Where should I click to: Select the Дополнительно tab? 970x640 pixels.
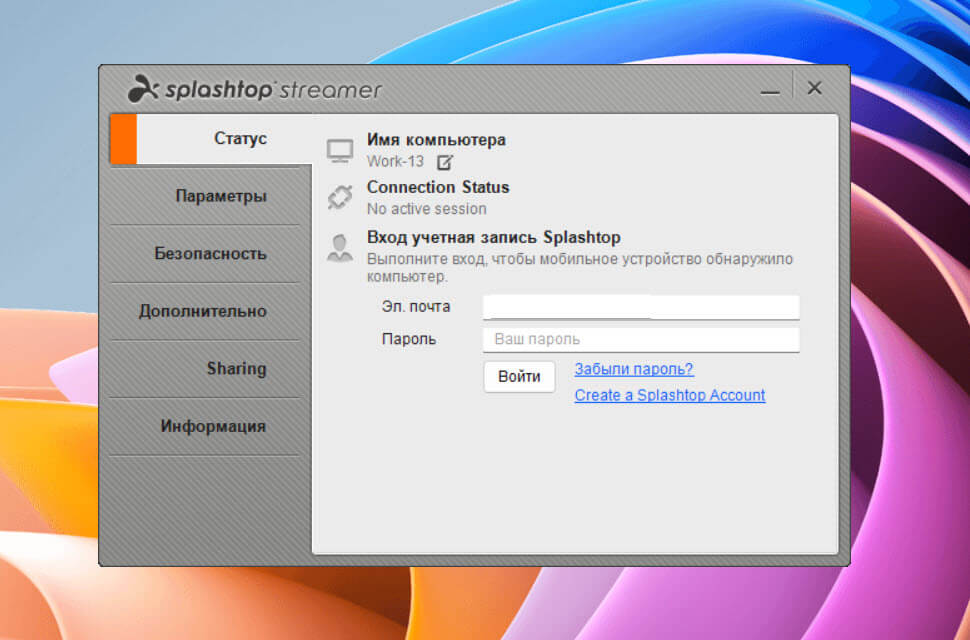tap(205, 311)
